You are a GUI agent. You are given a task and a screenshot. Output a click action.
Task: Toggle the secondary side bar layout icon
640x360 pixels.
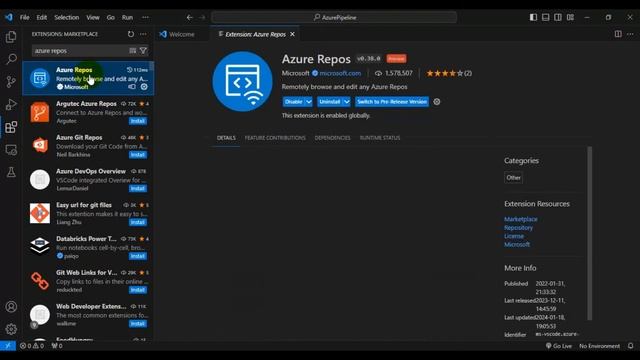(x=558, y=17)
